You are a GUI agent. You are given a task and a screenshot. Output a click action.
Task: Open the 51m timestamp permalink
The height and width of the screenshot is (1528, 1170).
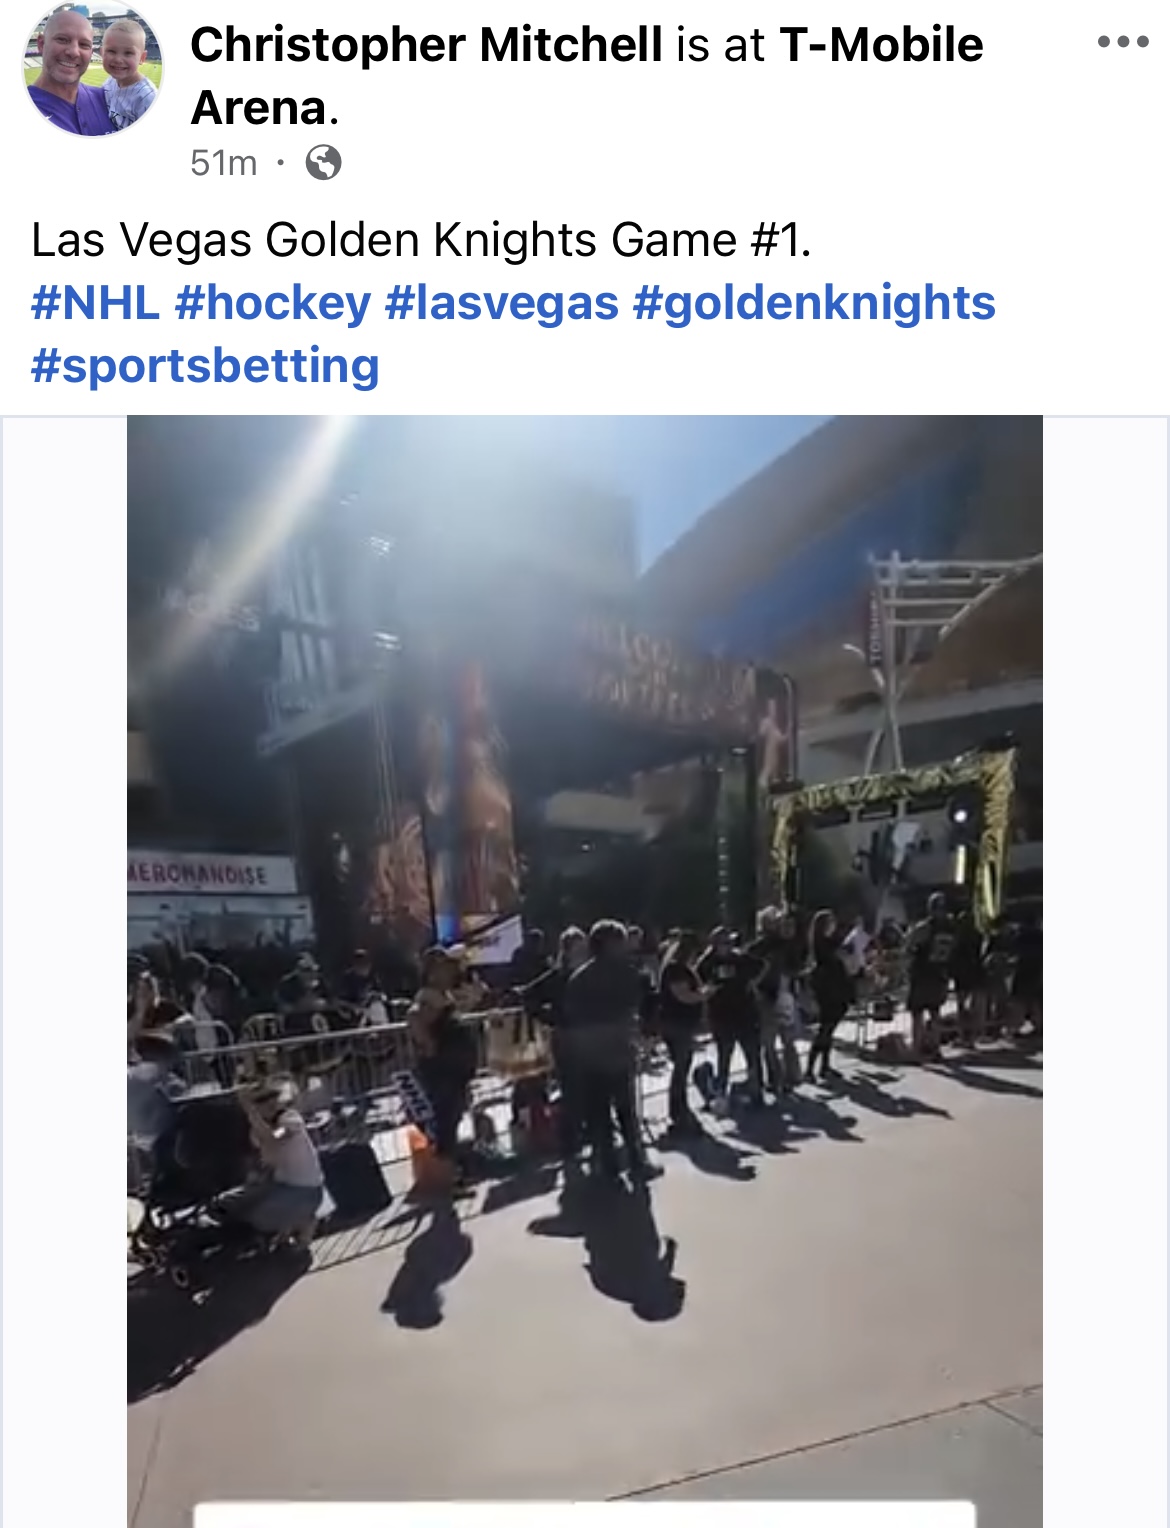[224, 162]
